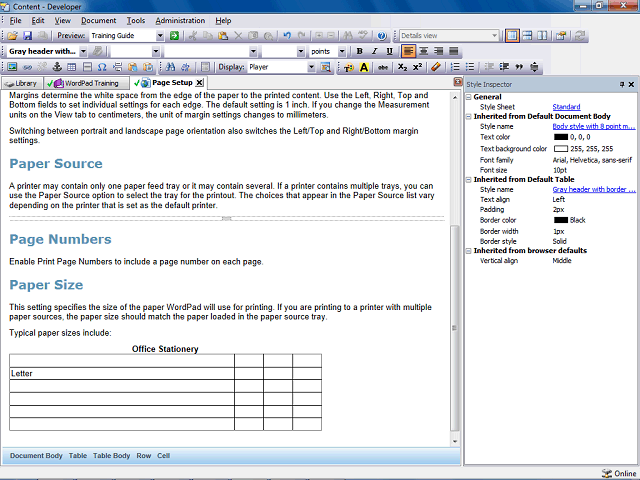Click the Numbered List icon
Screen dimensions: 640x480
tap(455, 67)
